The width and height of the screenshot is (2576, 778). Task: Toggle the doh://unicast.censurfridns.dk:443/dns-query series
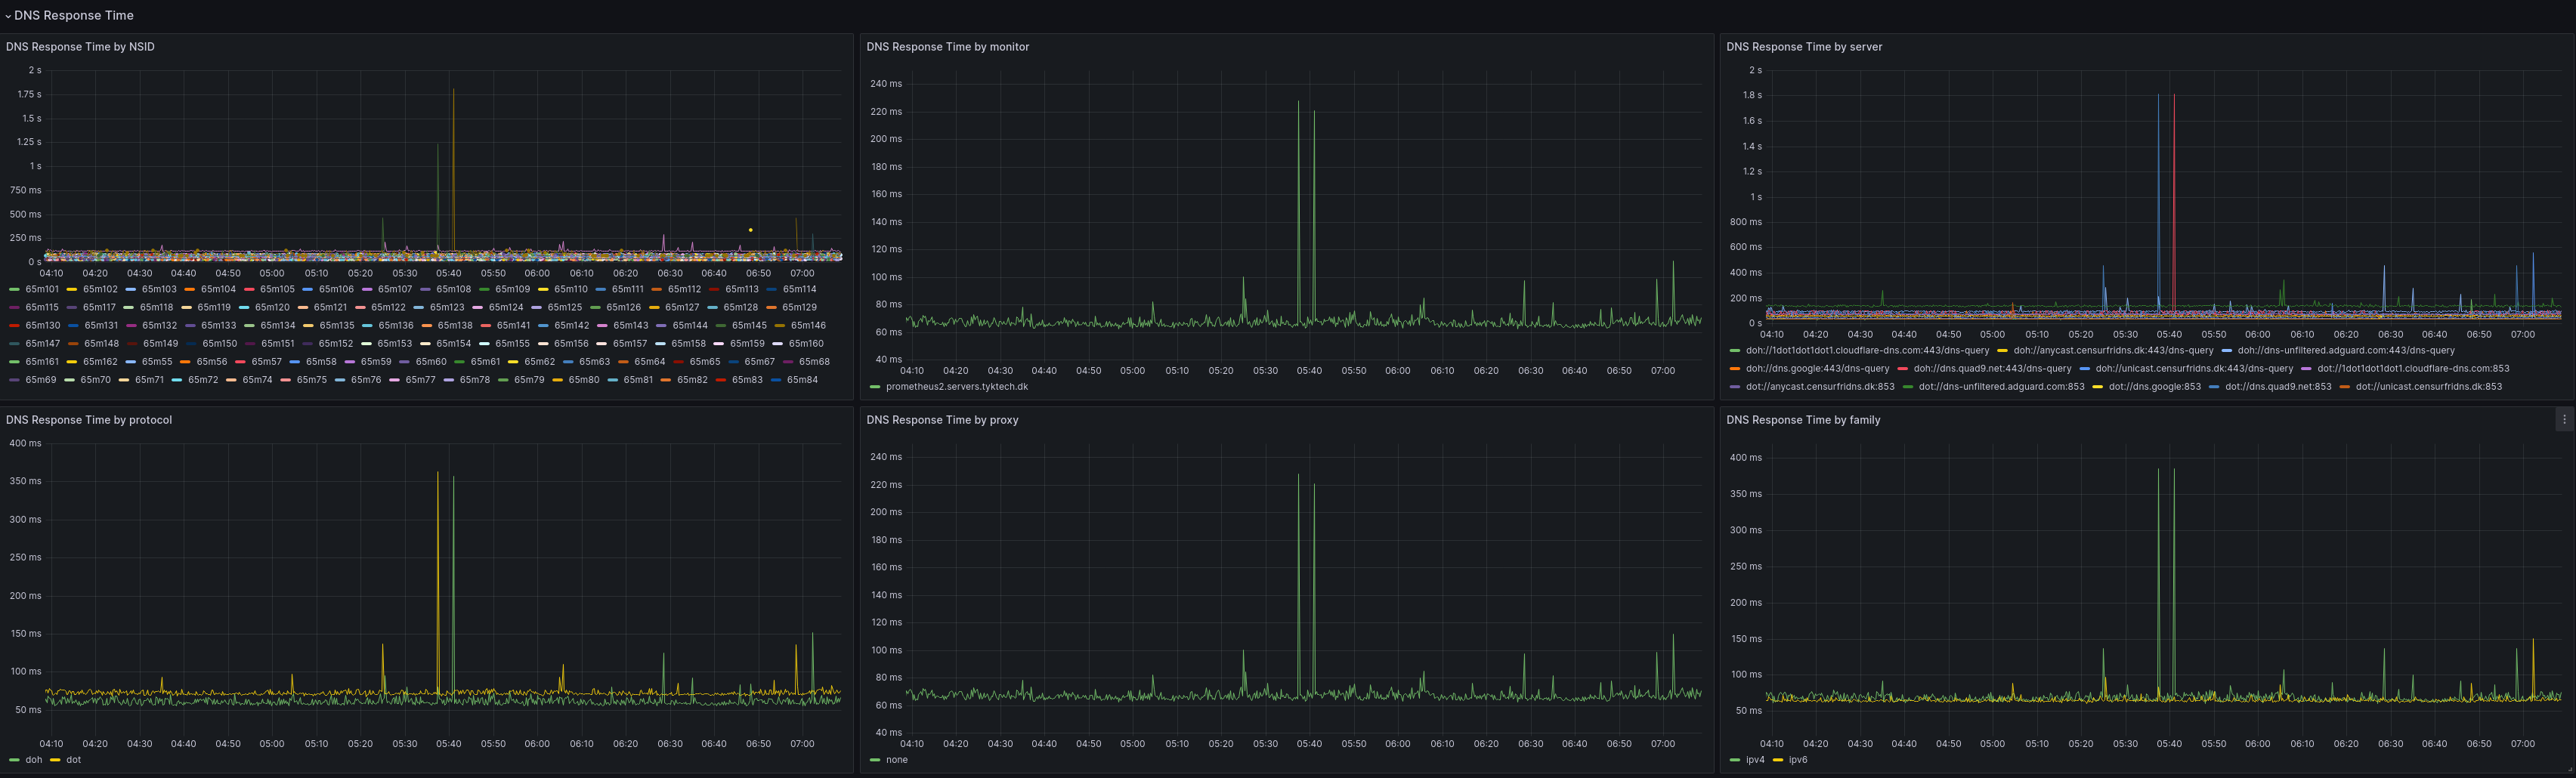click(2194, 369)
